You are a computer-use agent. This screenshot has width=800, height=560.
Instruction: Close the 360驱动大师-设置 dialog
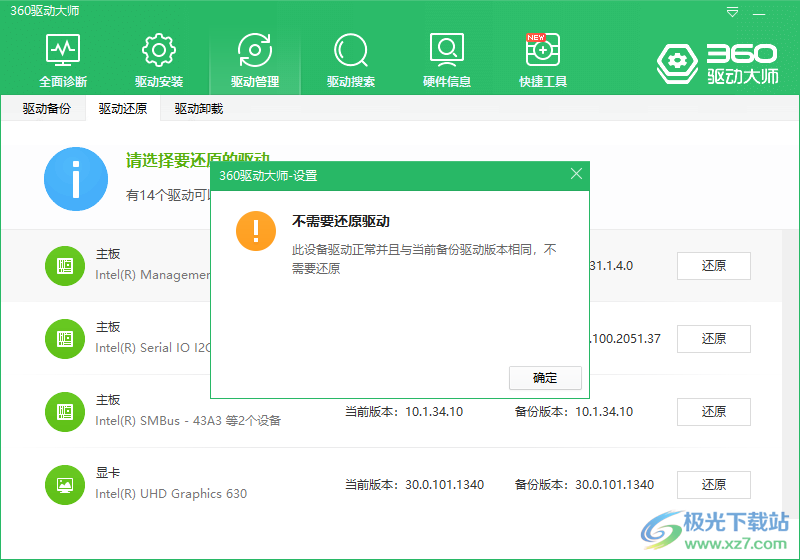click(x=577, y=174)
